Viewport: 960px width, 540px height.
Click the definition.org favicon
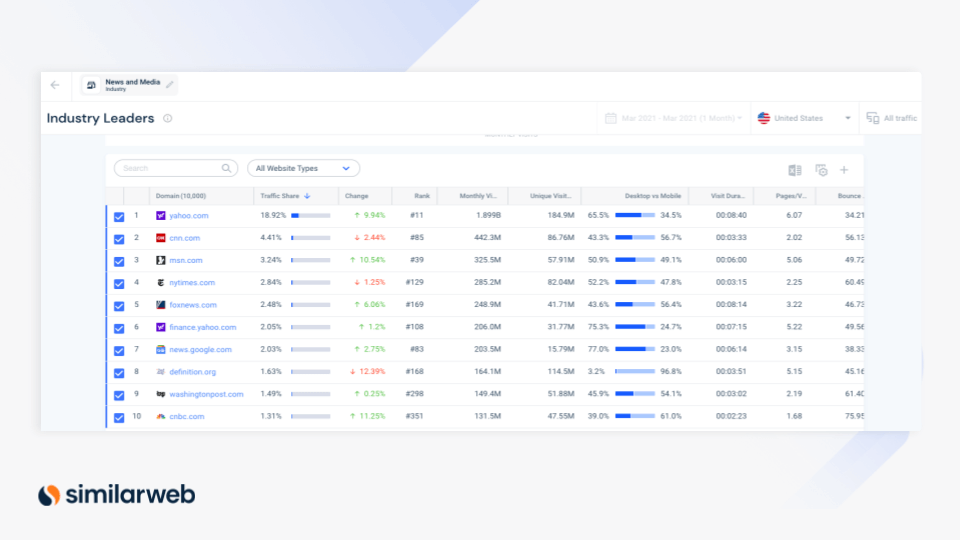point(160,372)
